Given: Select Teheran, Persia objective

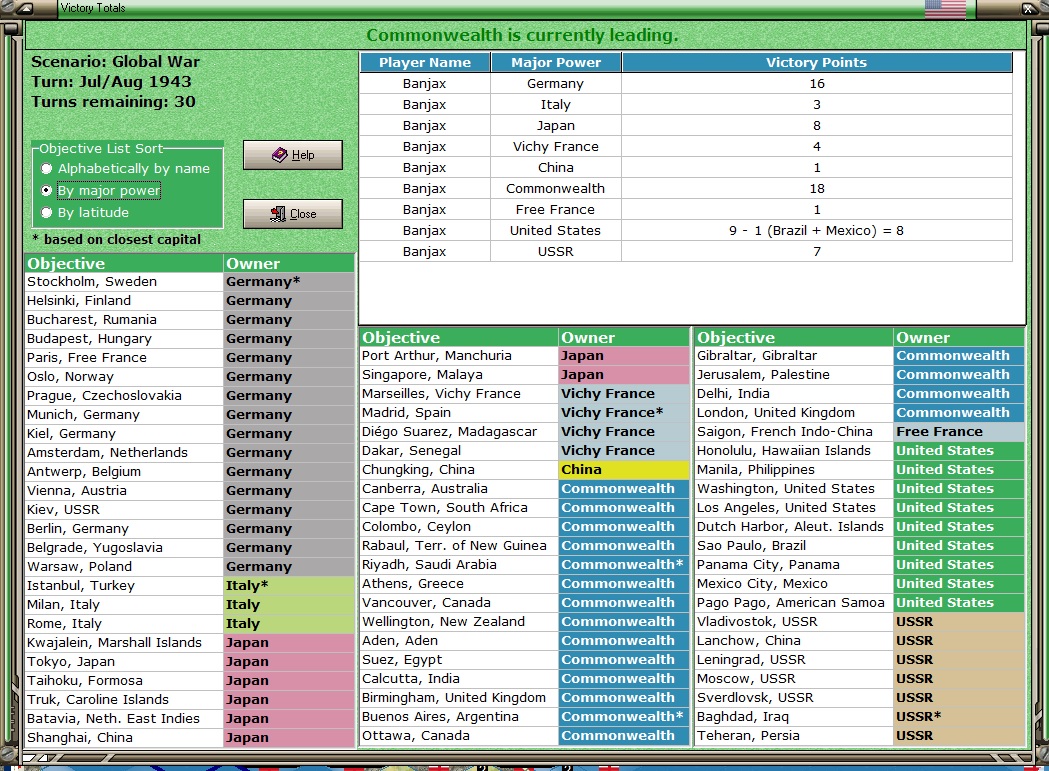Looking at the screenshot, I should pos(794,736).
